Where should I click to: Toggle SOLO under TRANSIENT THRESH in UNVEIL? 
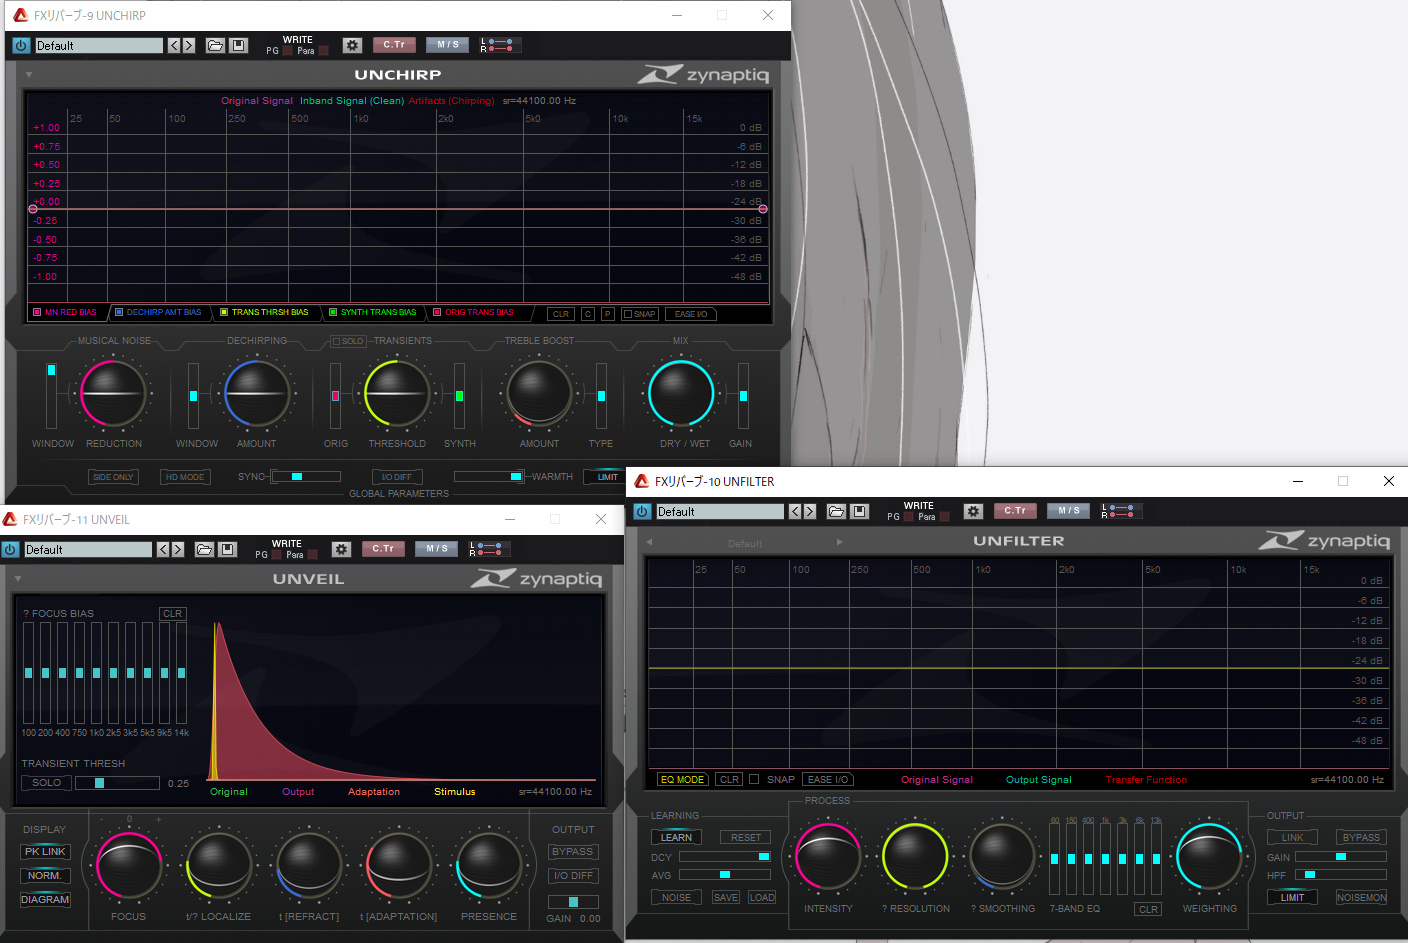click(47, 783)
